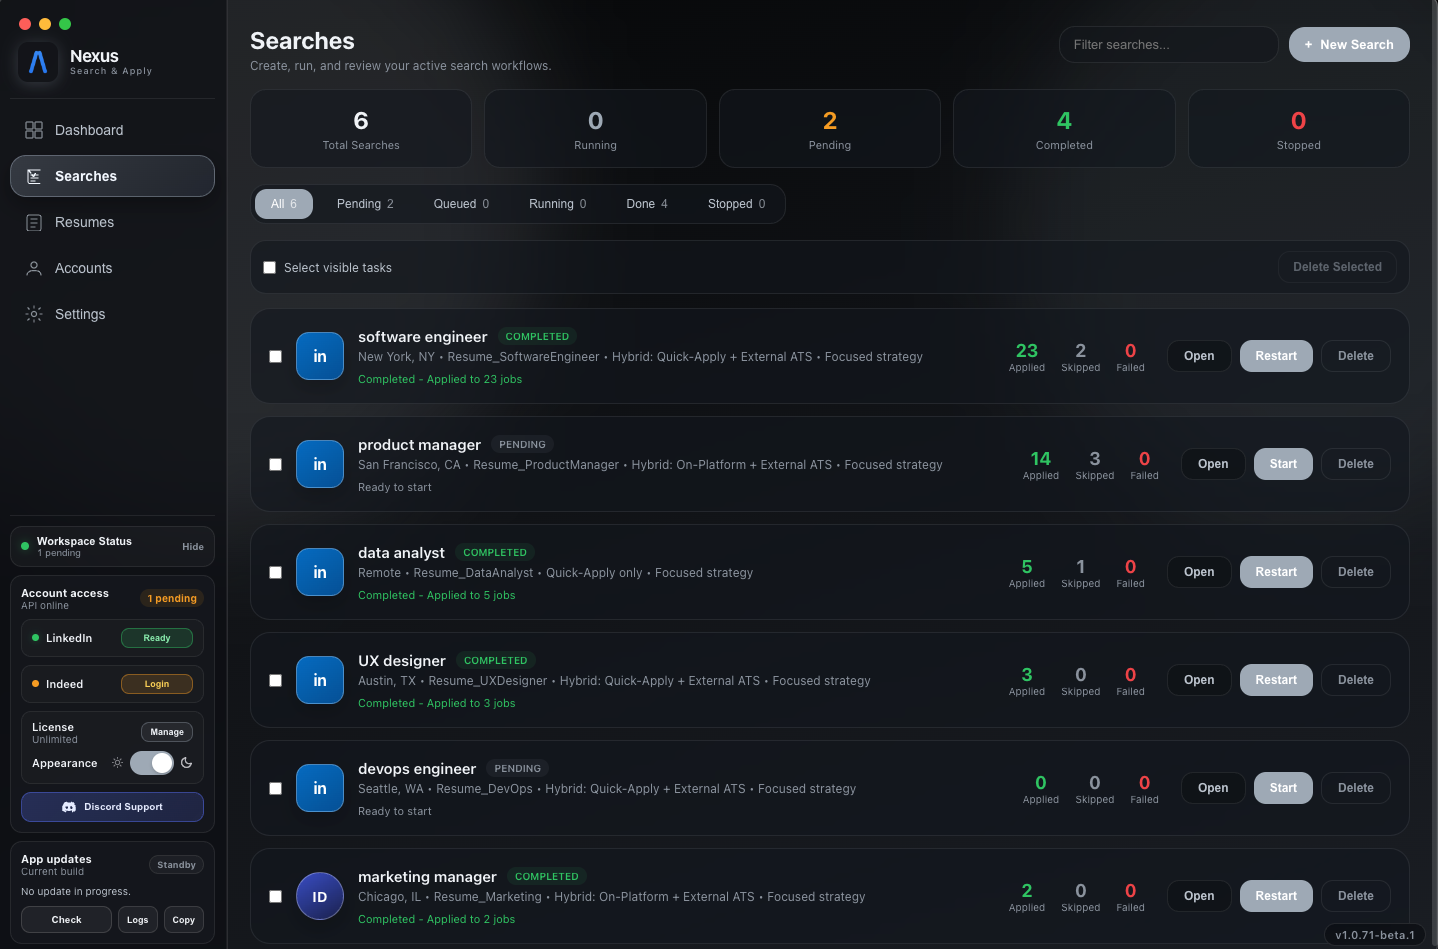Flip the Appearance theme toggle

point(151,763)
